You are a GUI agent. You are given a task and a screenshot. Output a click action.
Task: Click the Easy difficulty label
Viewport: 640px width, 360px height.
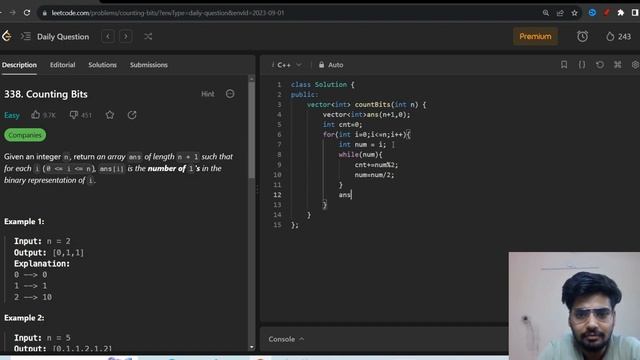pos(12,116)
